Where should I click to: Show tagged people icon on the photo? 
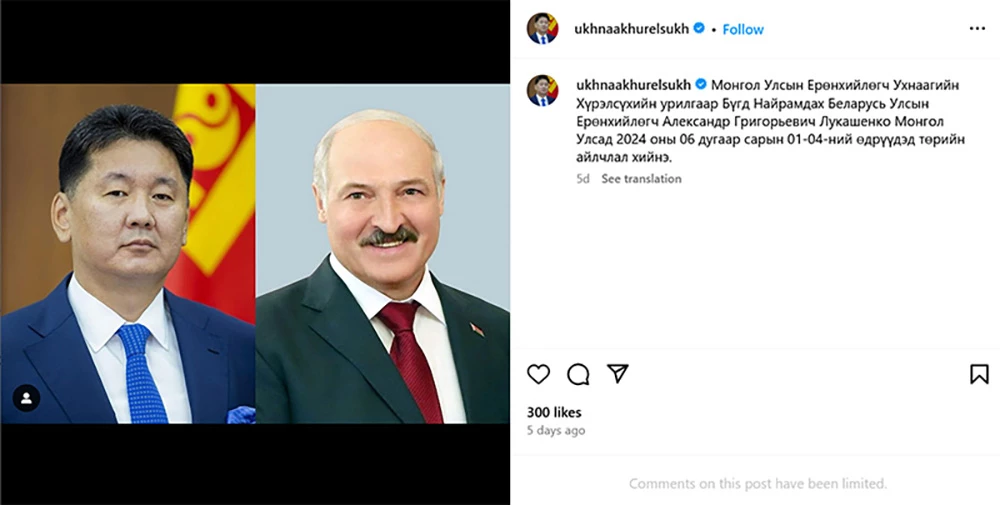27,398
